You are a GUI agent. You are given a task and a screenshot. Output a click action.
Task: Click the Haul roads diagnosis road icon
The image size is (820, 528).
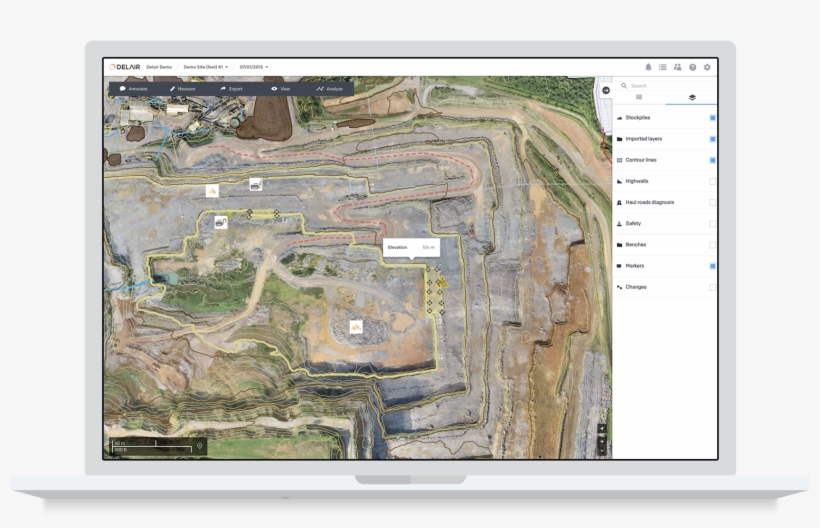[x=620, y=203]
